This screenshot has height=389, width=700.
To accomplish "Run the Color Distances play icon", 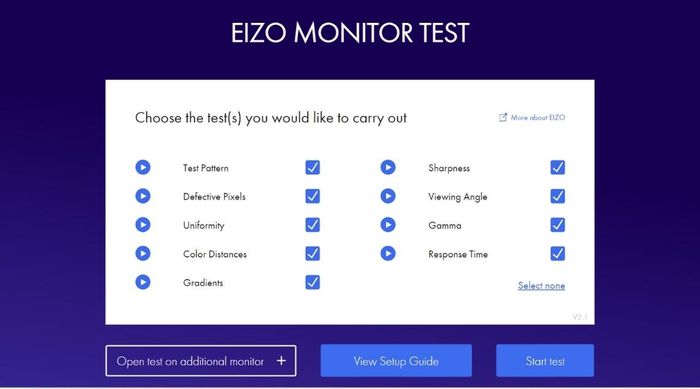I will click(143, 254).
